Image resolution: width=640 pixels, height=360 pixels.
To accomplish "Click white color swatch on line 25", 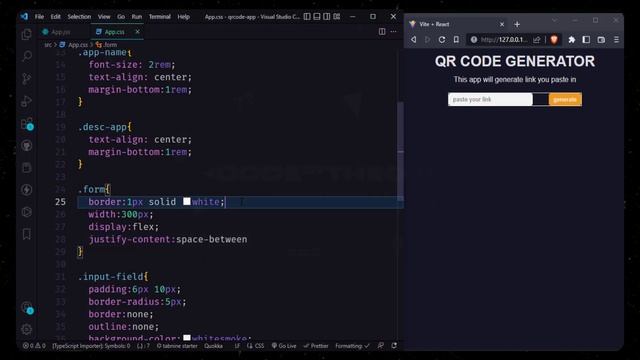I will click(x=187, y=201).
